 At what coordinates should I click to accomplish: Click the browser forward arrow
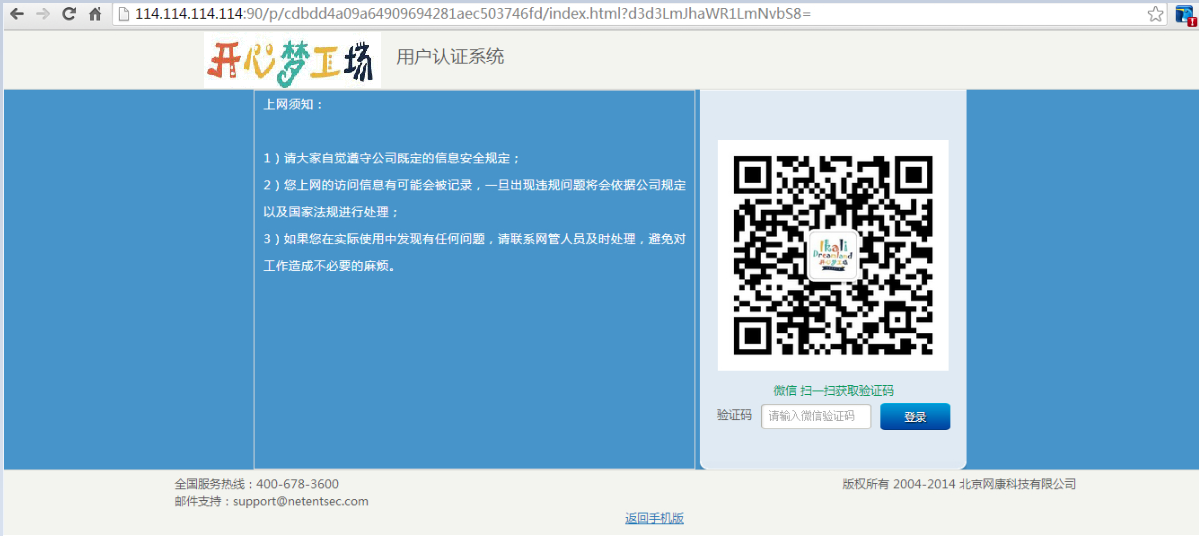44,14
